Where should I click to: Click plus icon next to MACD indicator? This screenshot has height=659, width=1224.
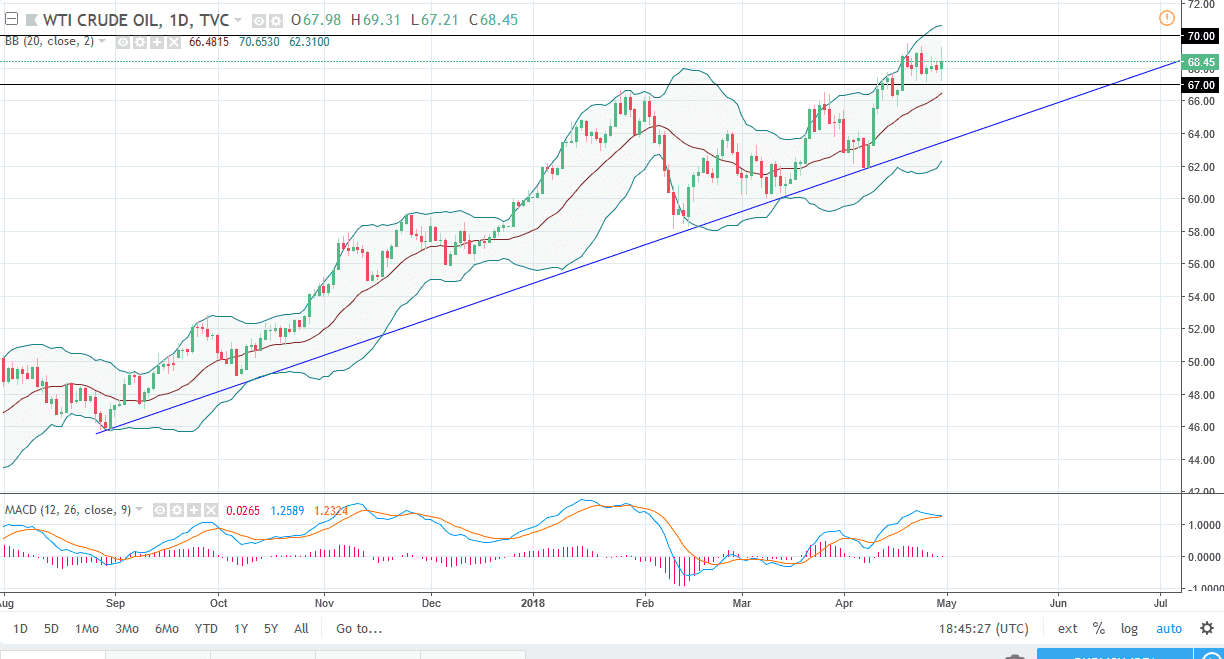tap(195, 510)
